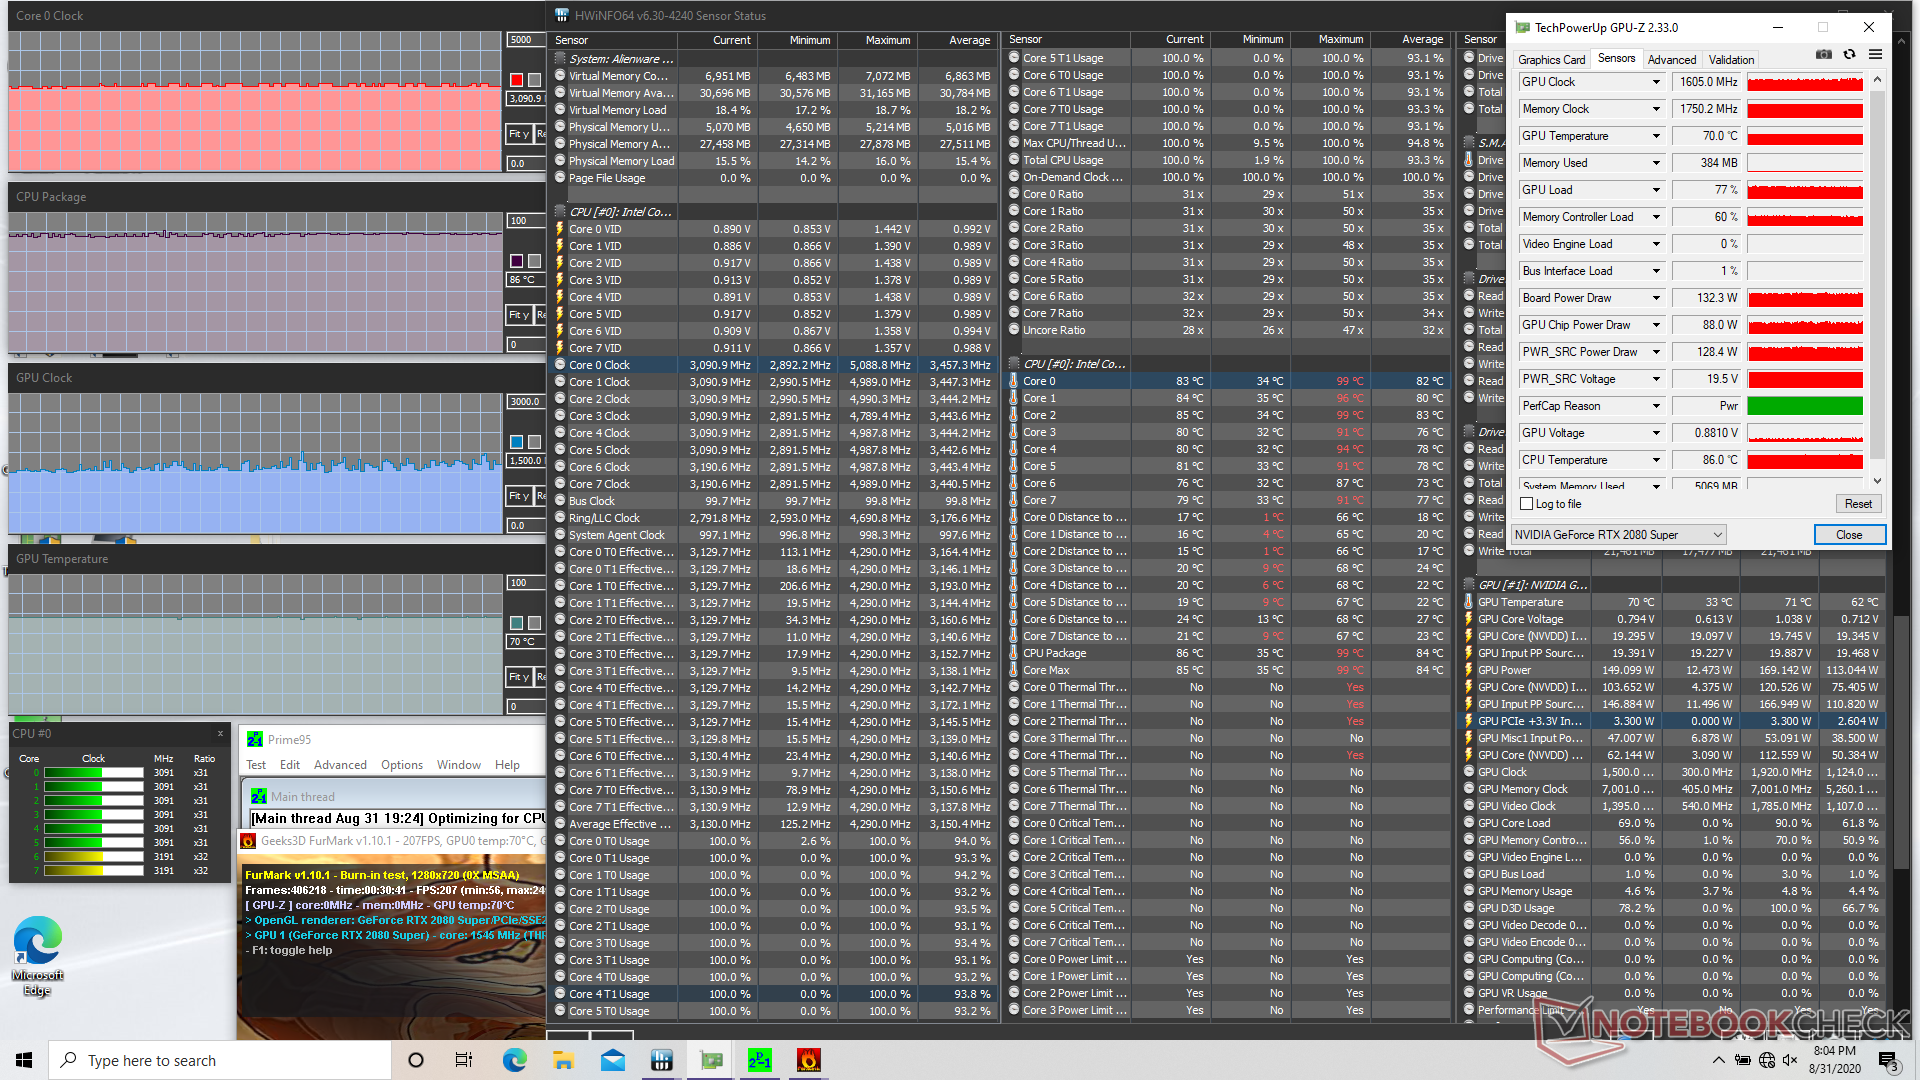Open the Prime95 Options menu

401,765
